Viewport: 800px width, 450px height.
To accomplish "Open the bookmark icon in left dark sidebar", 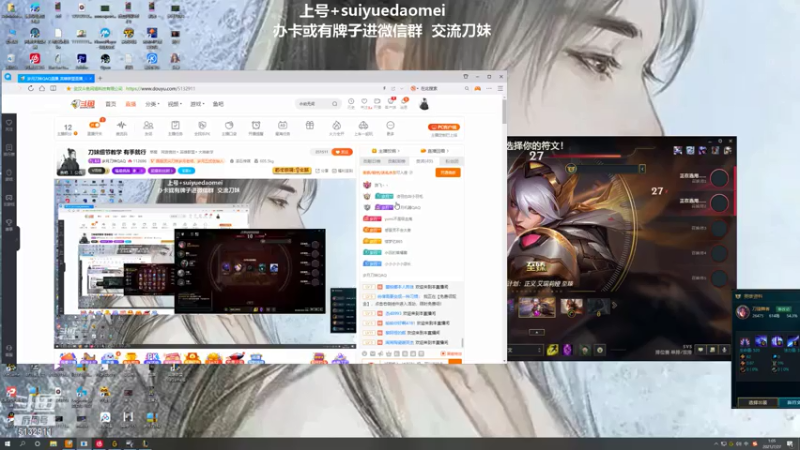I will click(9, 147).
